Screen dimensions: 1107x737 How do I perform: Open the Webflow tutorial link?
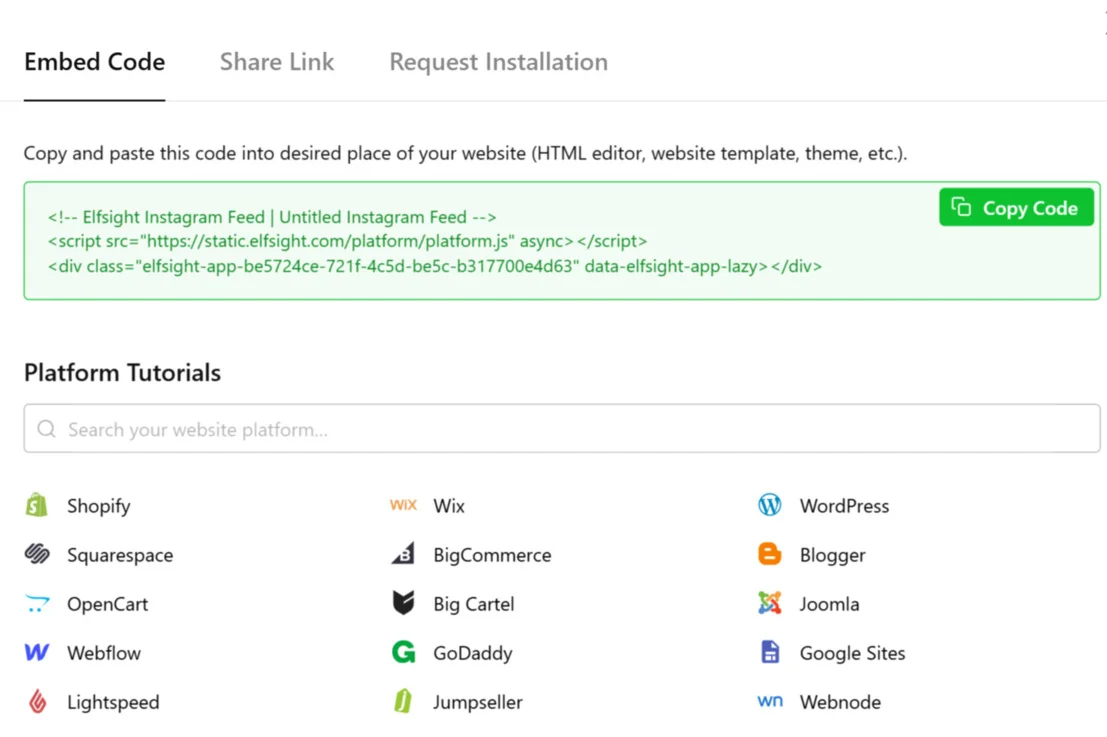point(104,653)
